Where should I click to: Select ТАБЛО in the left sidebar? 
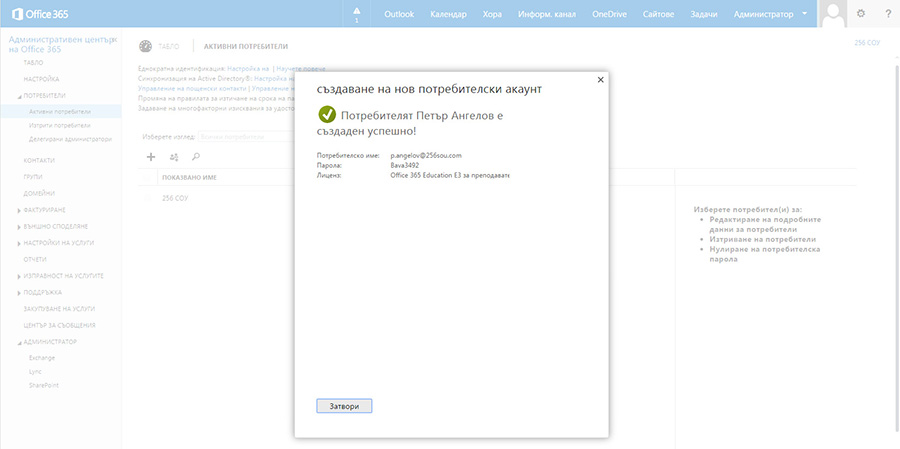click(x=33, y=62)
